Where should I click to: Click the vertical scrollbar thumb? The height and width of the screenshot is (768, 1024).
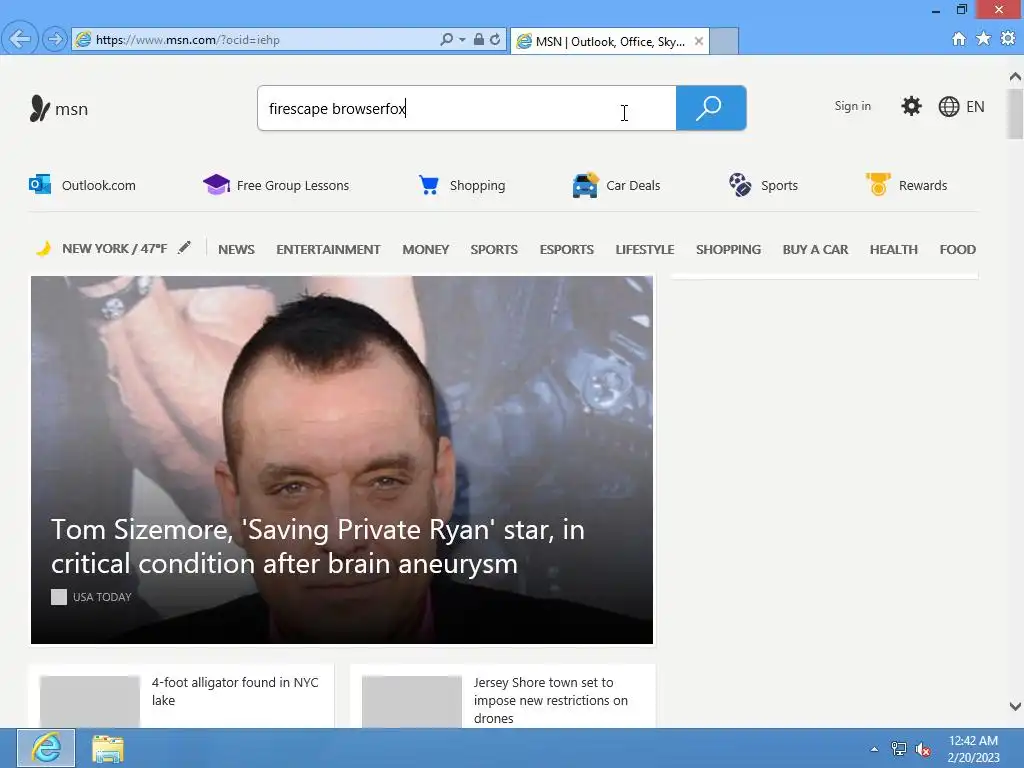[1015, 114]
